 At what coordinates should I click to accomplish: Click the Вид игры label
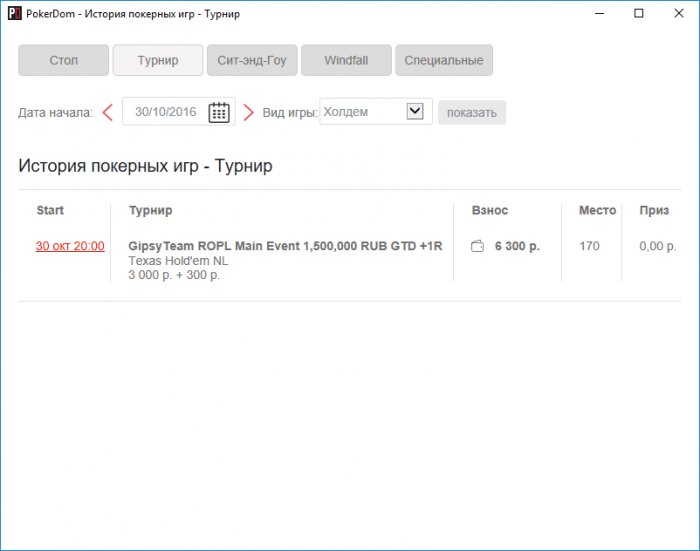pyautogui.click(x=290, y=113)
